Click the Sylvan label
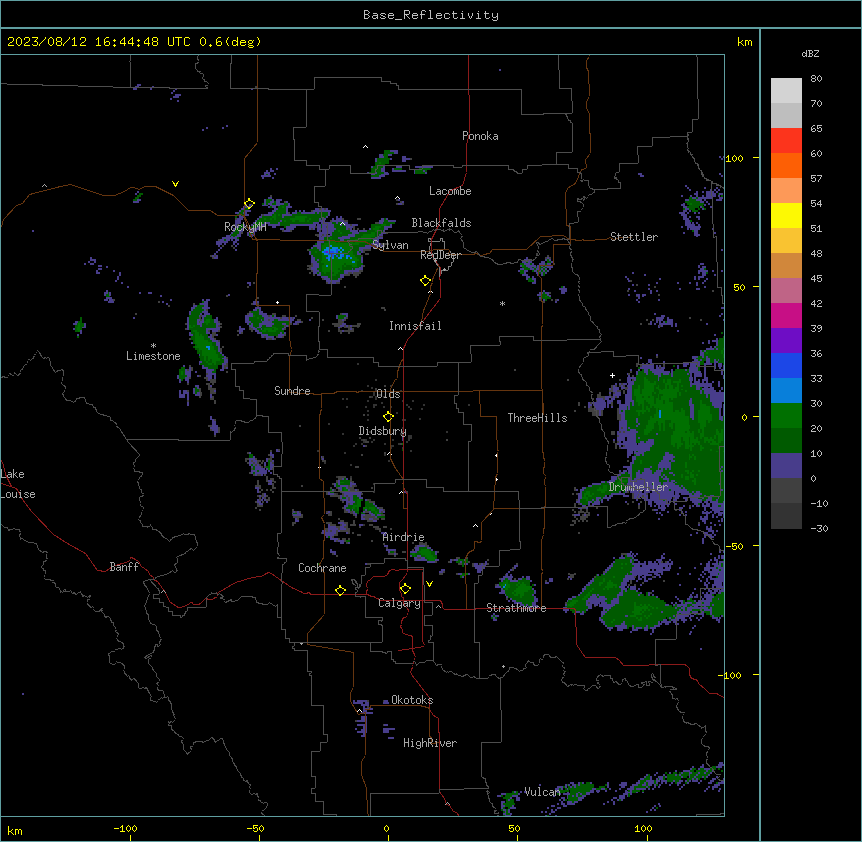 click(390, 245)
